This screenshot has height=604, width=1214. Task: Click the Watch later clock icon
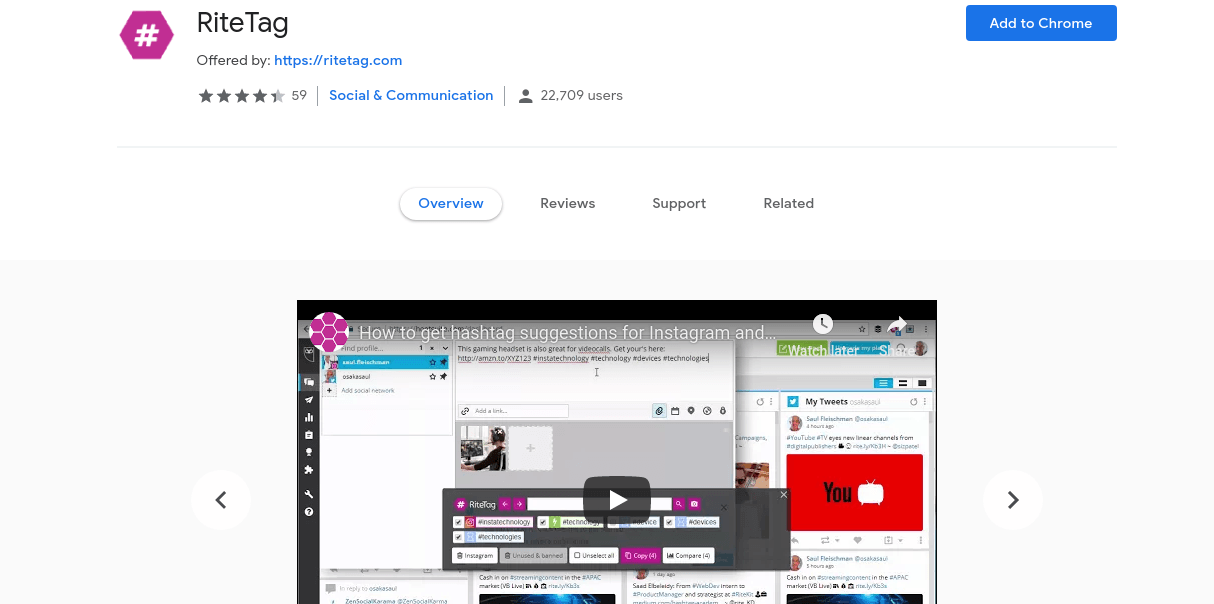click(x=823, y=324)
